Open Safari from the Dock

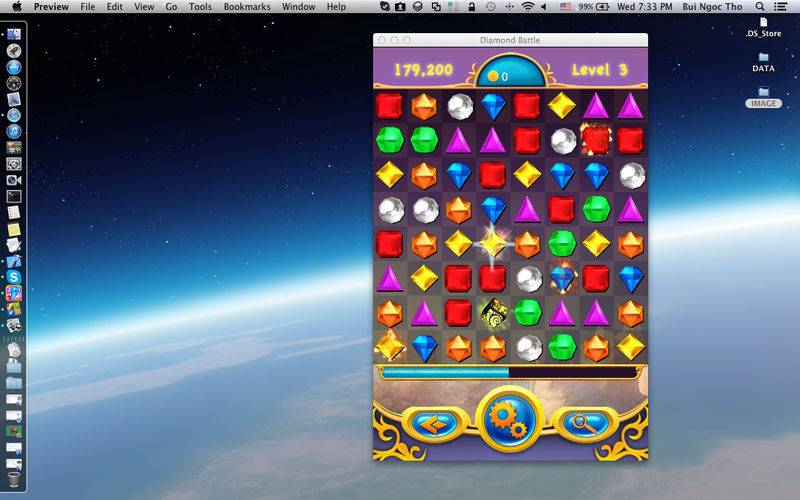[14, 115]
